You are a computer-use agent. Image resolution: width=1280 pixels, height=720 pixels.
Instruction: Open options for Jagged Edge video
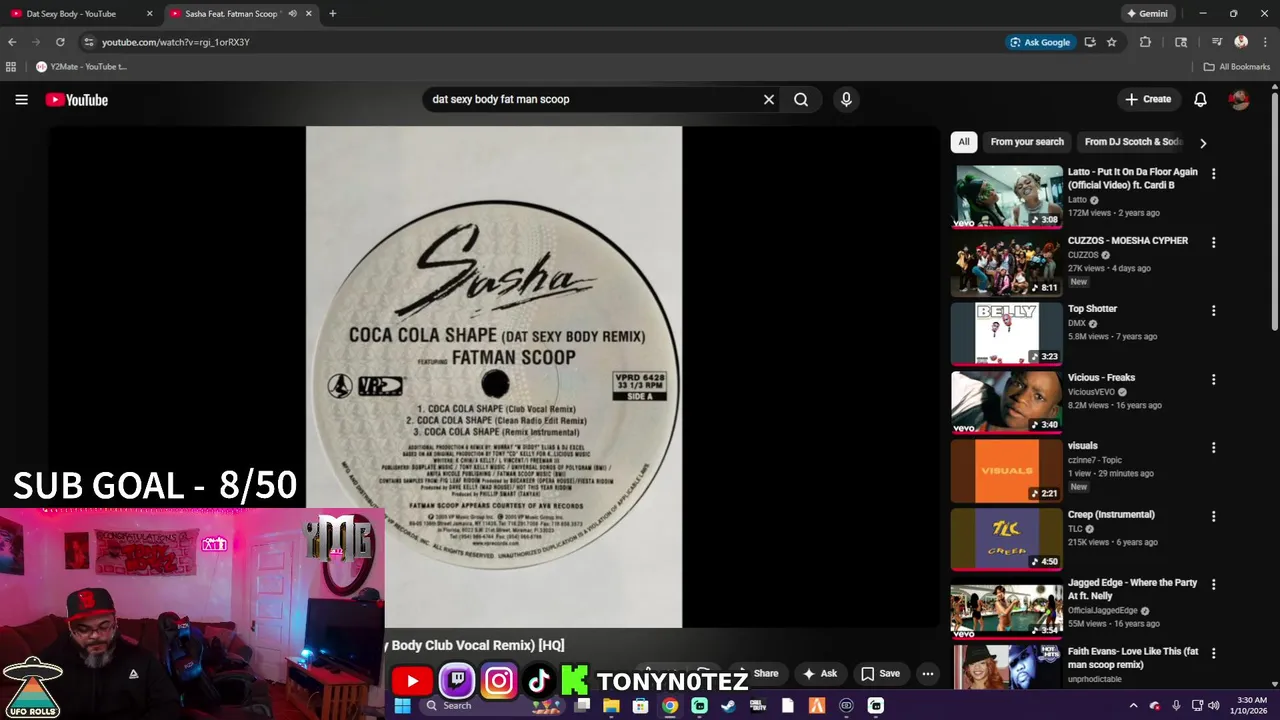coord(1214,585)
